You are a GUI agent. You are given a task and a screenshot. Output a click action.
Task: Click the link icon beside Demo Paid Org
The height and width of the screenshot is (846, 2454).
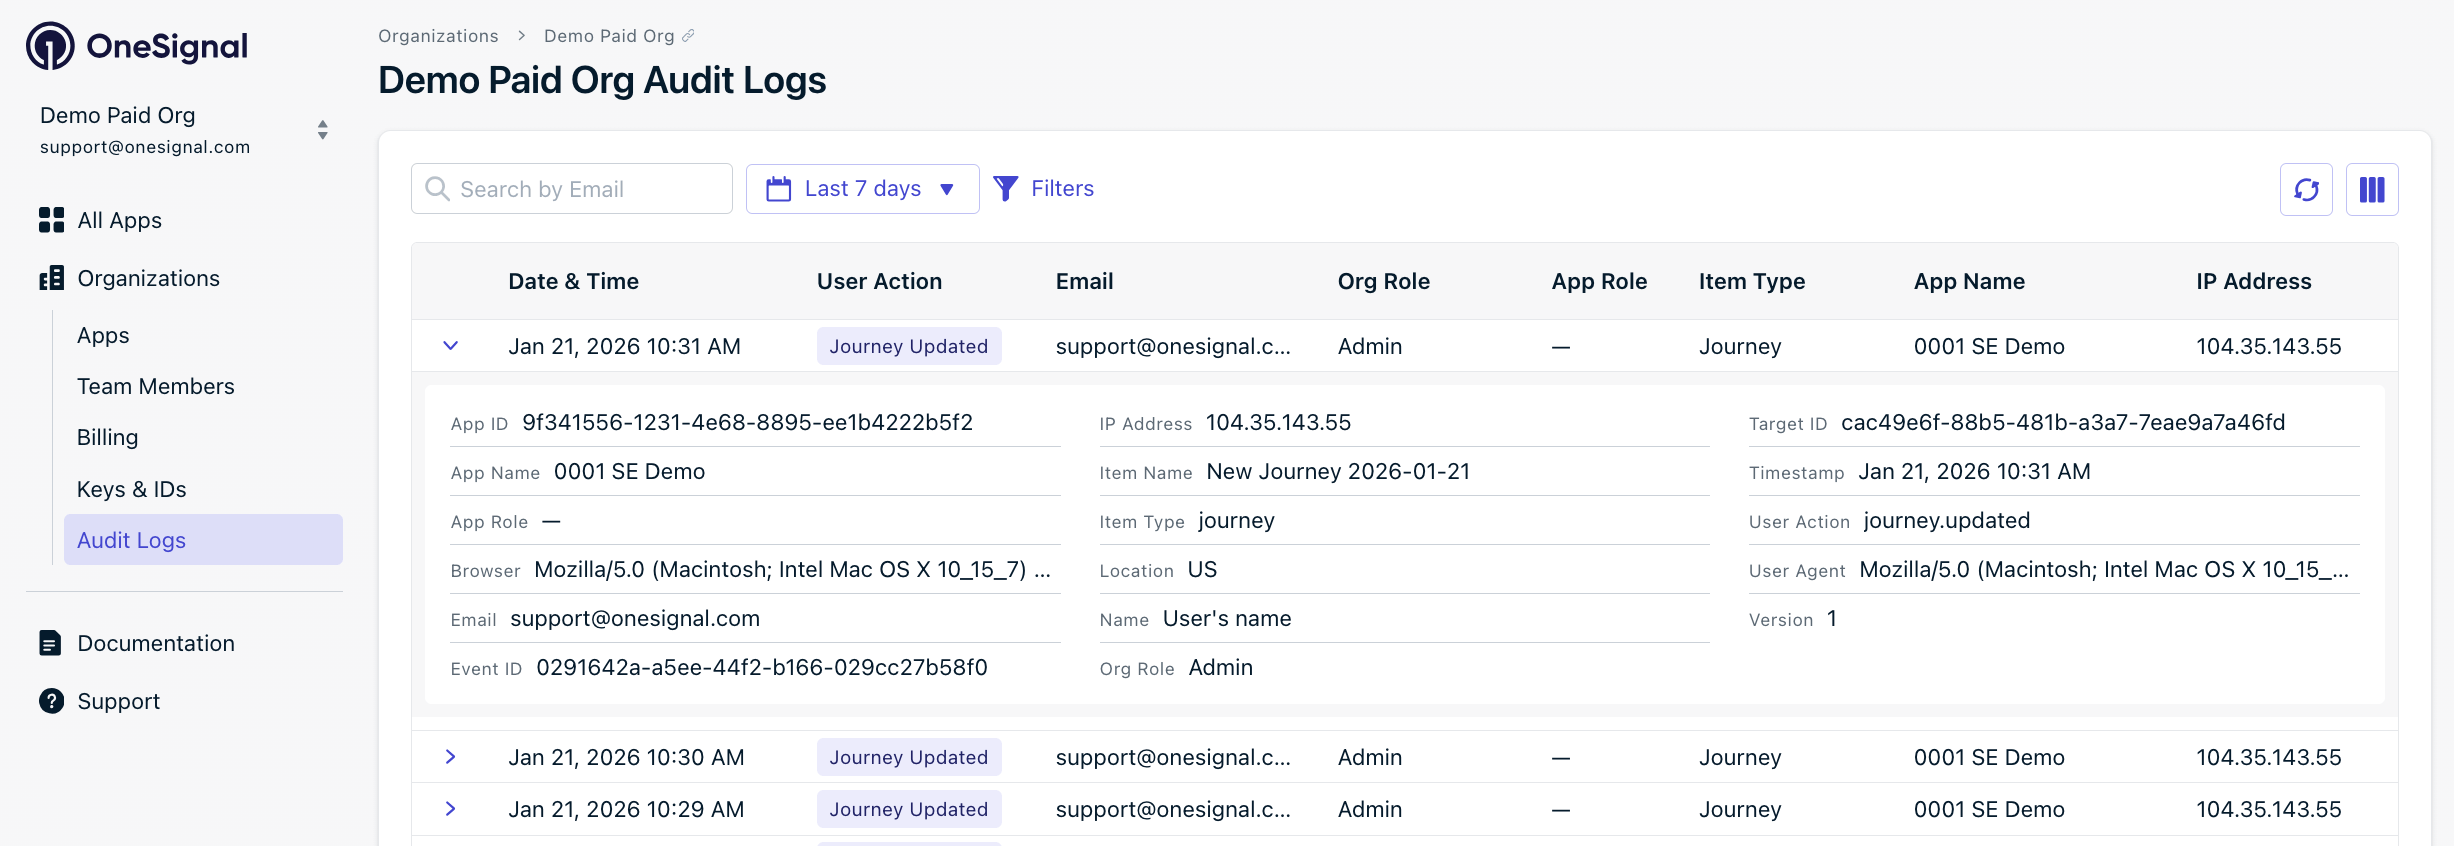[x=688, y=36]
